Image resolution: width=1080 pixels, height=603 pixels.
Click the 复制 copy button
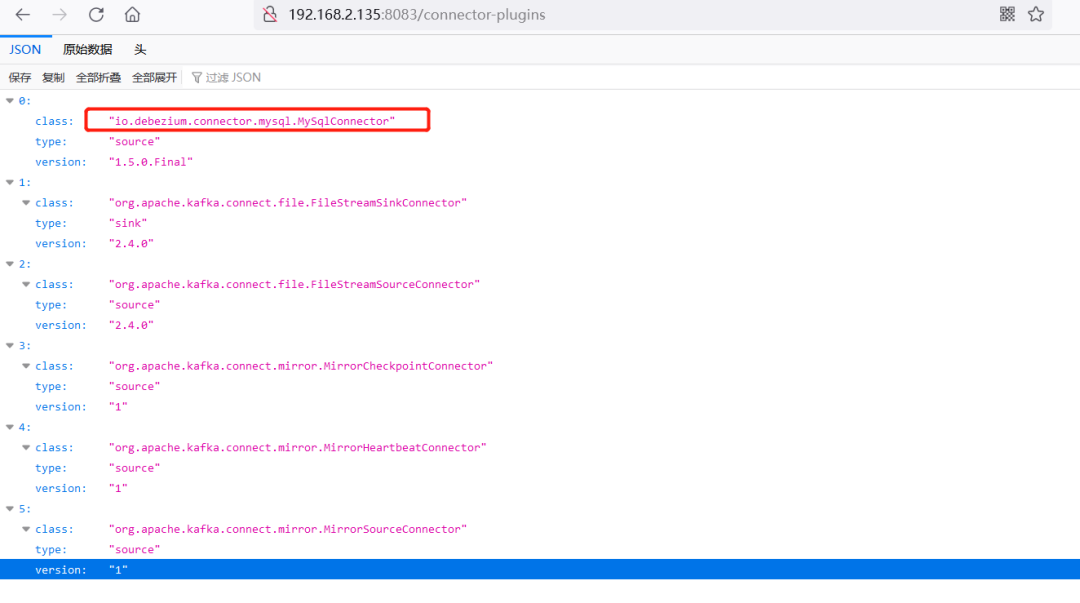pyautogui.click(x=53, y=78)
